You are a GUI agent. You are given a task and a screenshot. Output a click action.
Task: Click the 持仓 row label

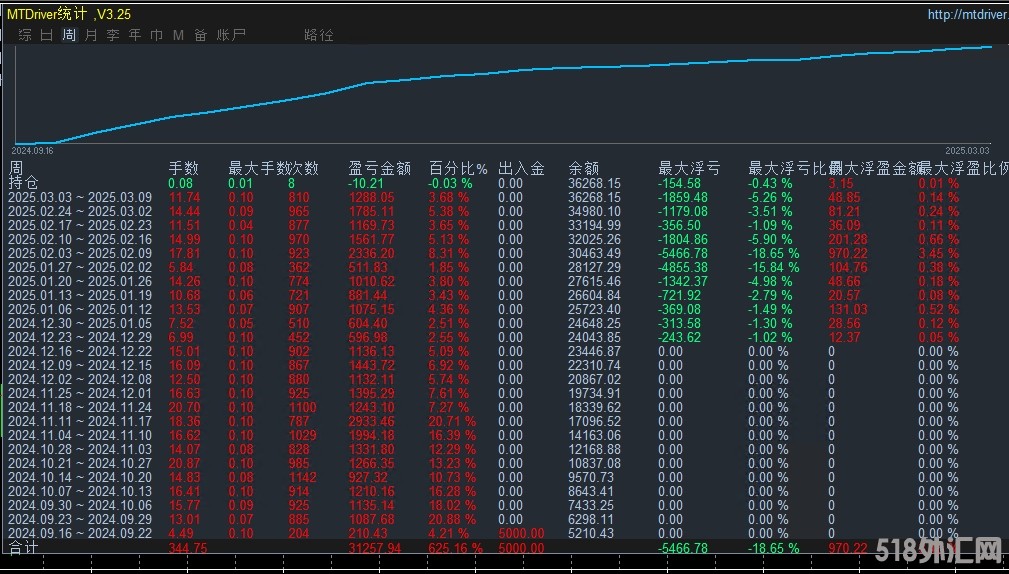(x=24, y=183)
